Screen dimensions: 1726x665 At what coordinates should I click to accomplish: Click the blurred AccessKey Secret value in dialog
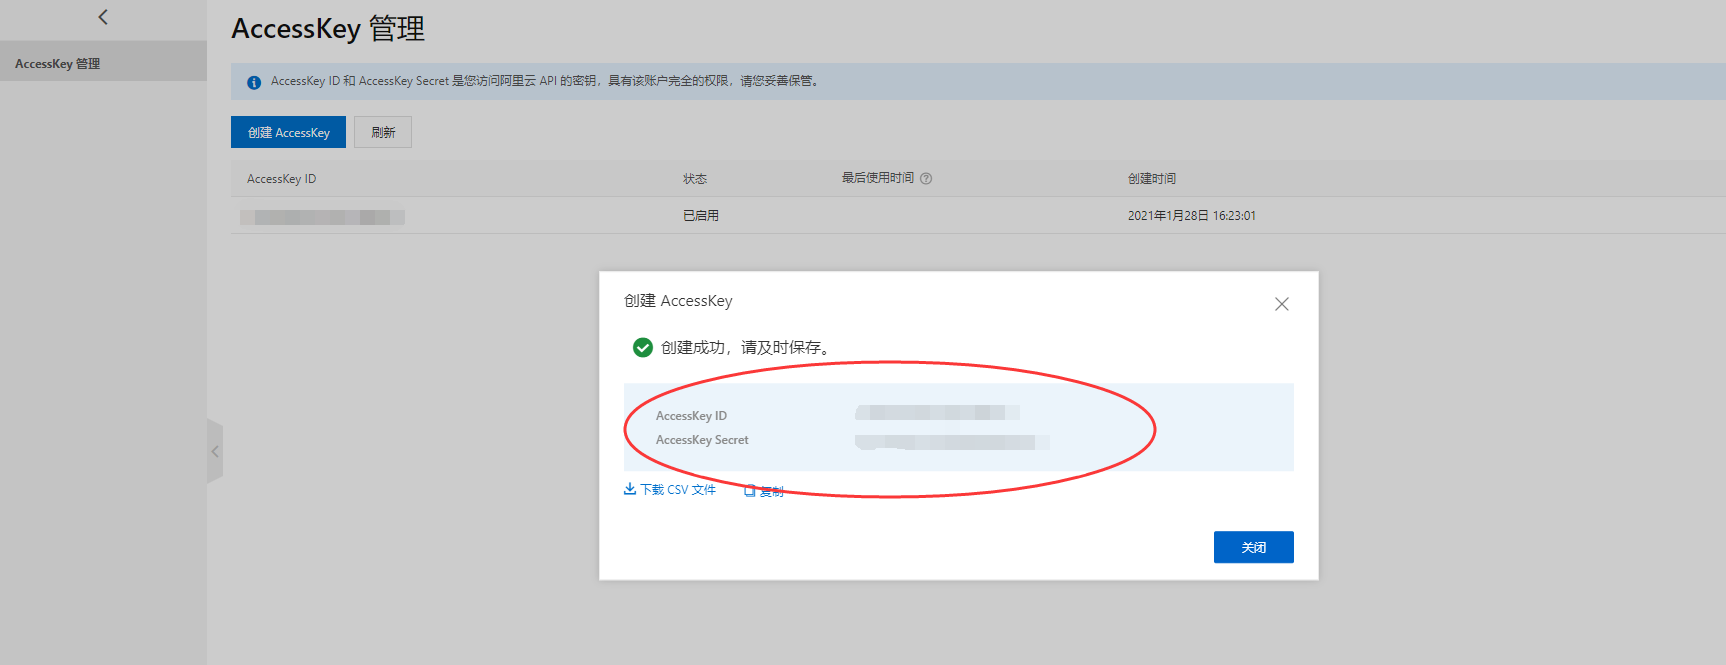pyautogui.click(x=951, y=442)
